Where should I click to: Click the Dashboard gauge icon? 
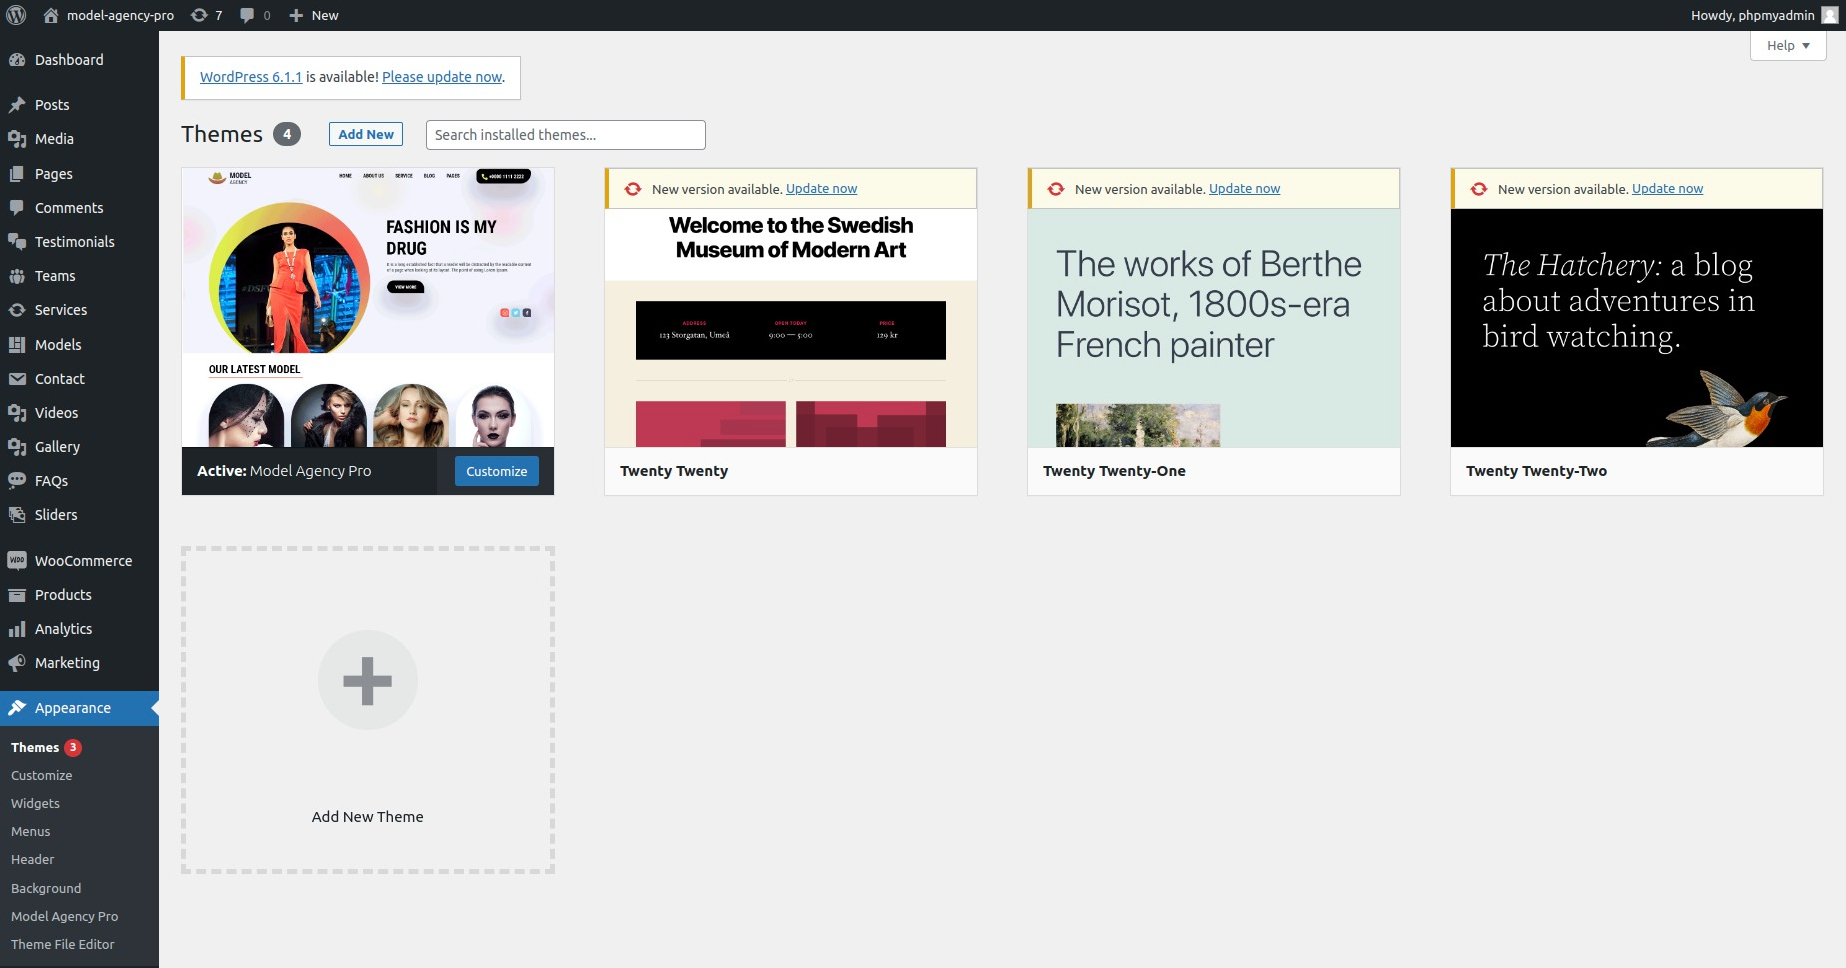pos(17,60)
